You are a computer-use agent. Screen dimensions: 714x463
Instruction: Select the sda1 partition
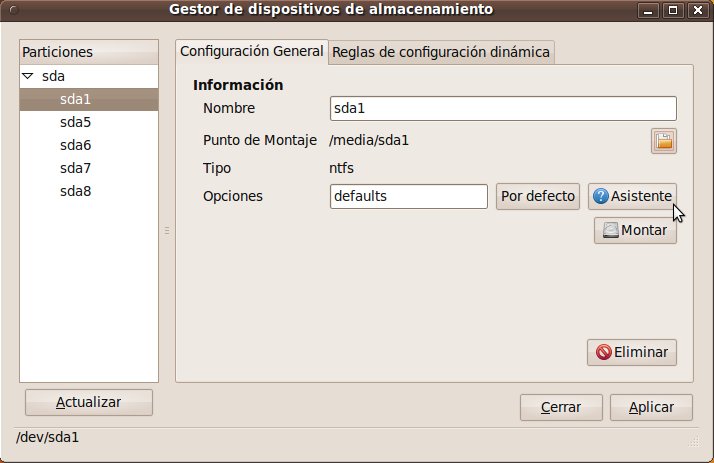[x=89, y=99]
